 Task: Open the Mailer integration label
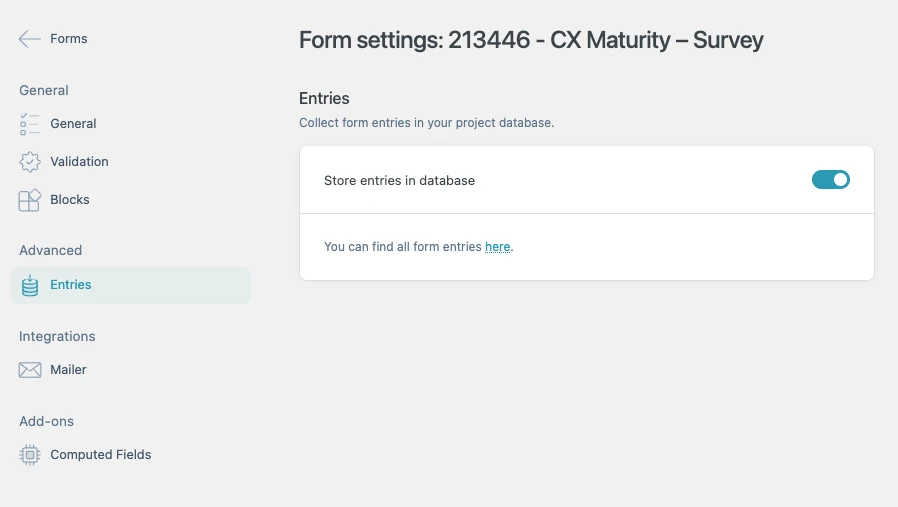point(68,370)
